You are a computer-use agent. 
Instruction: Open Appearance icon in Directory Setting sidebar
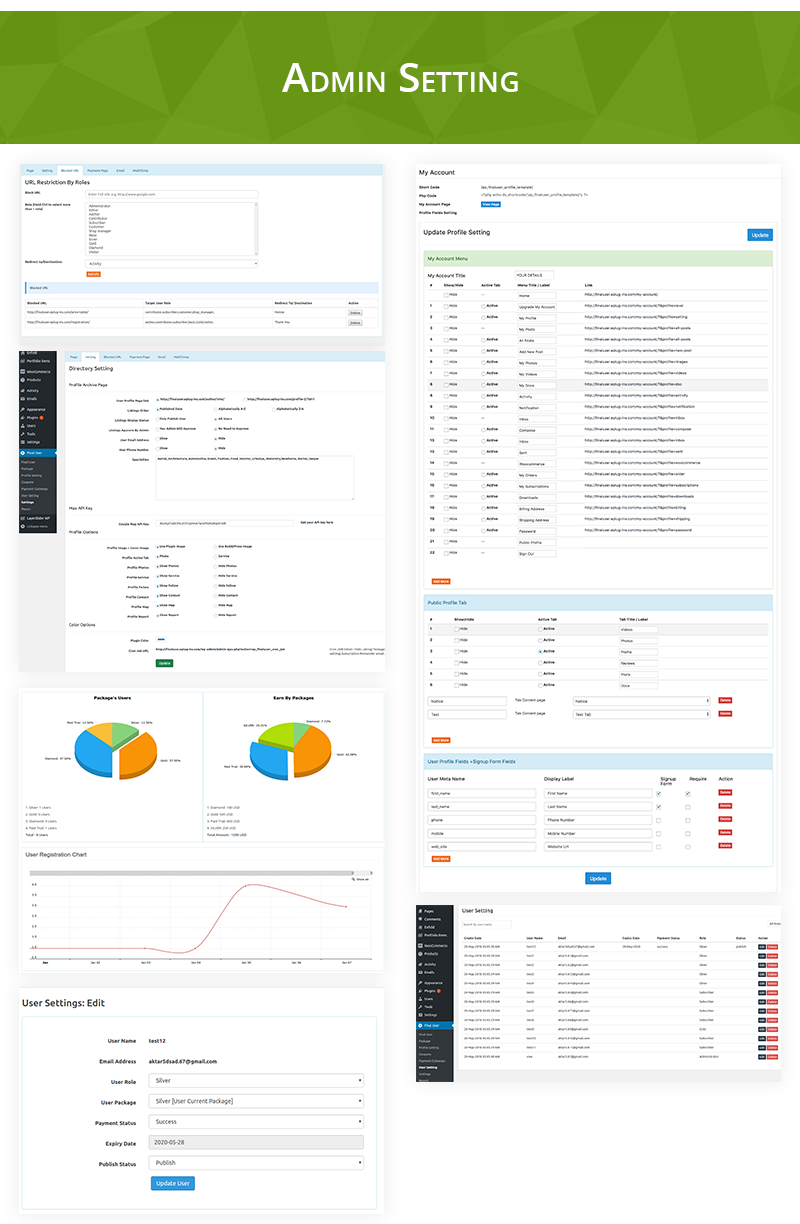23,409
